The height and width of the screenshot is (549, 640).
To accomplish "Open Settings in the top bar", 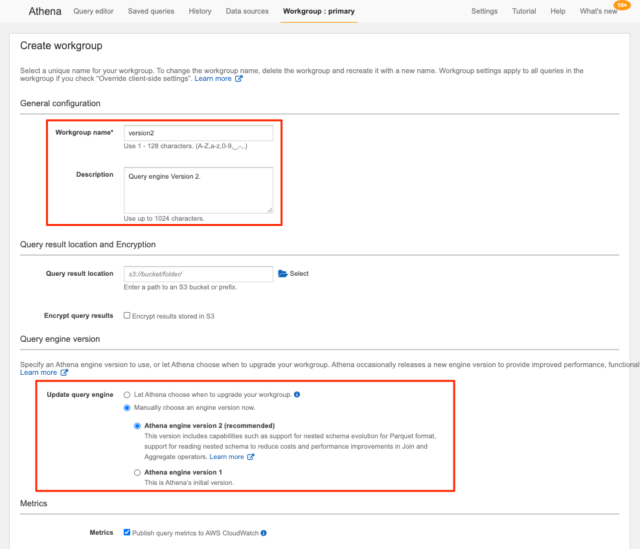I will pos(484,11).
